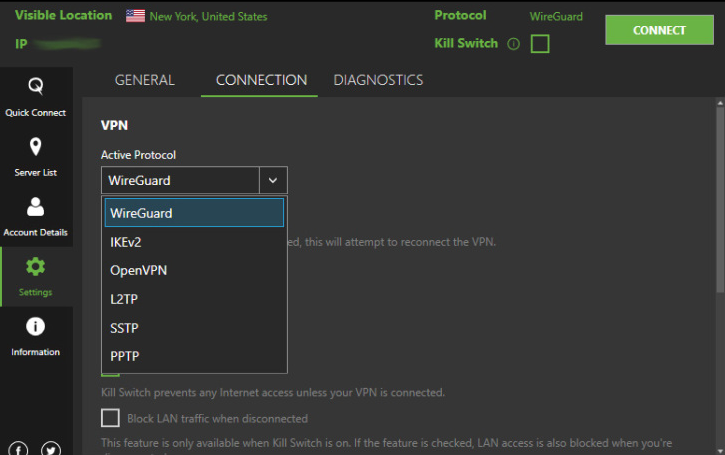Screen dimensions: 725x455
Task: Click 'Kill Switch prevents any Internet access' text
Action: 273,393
